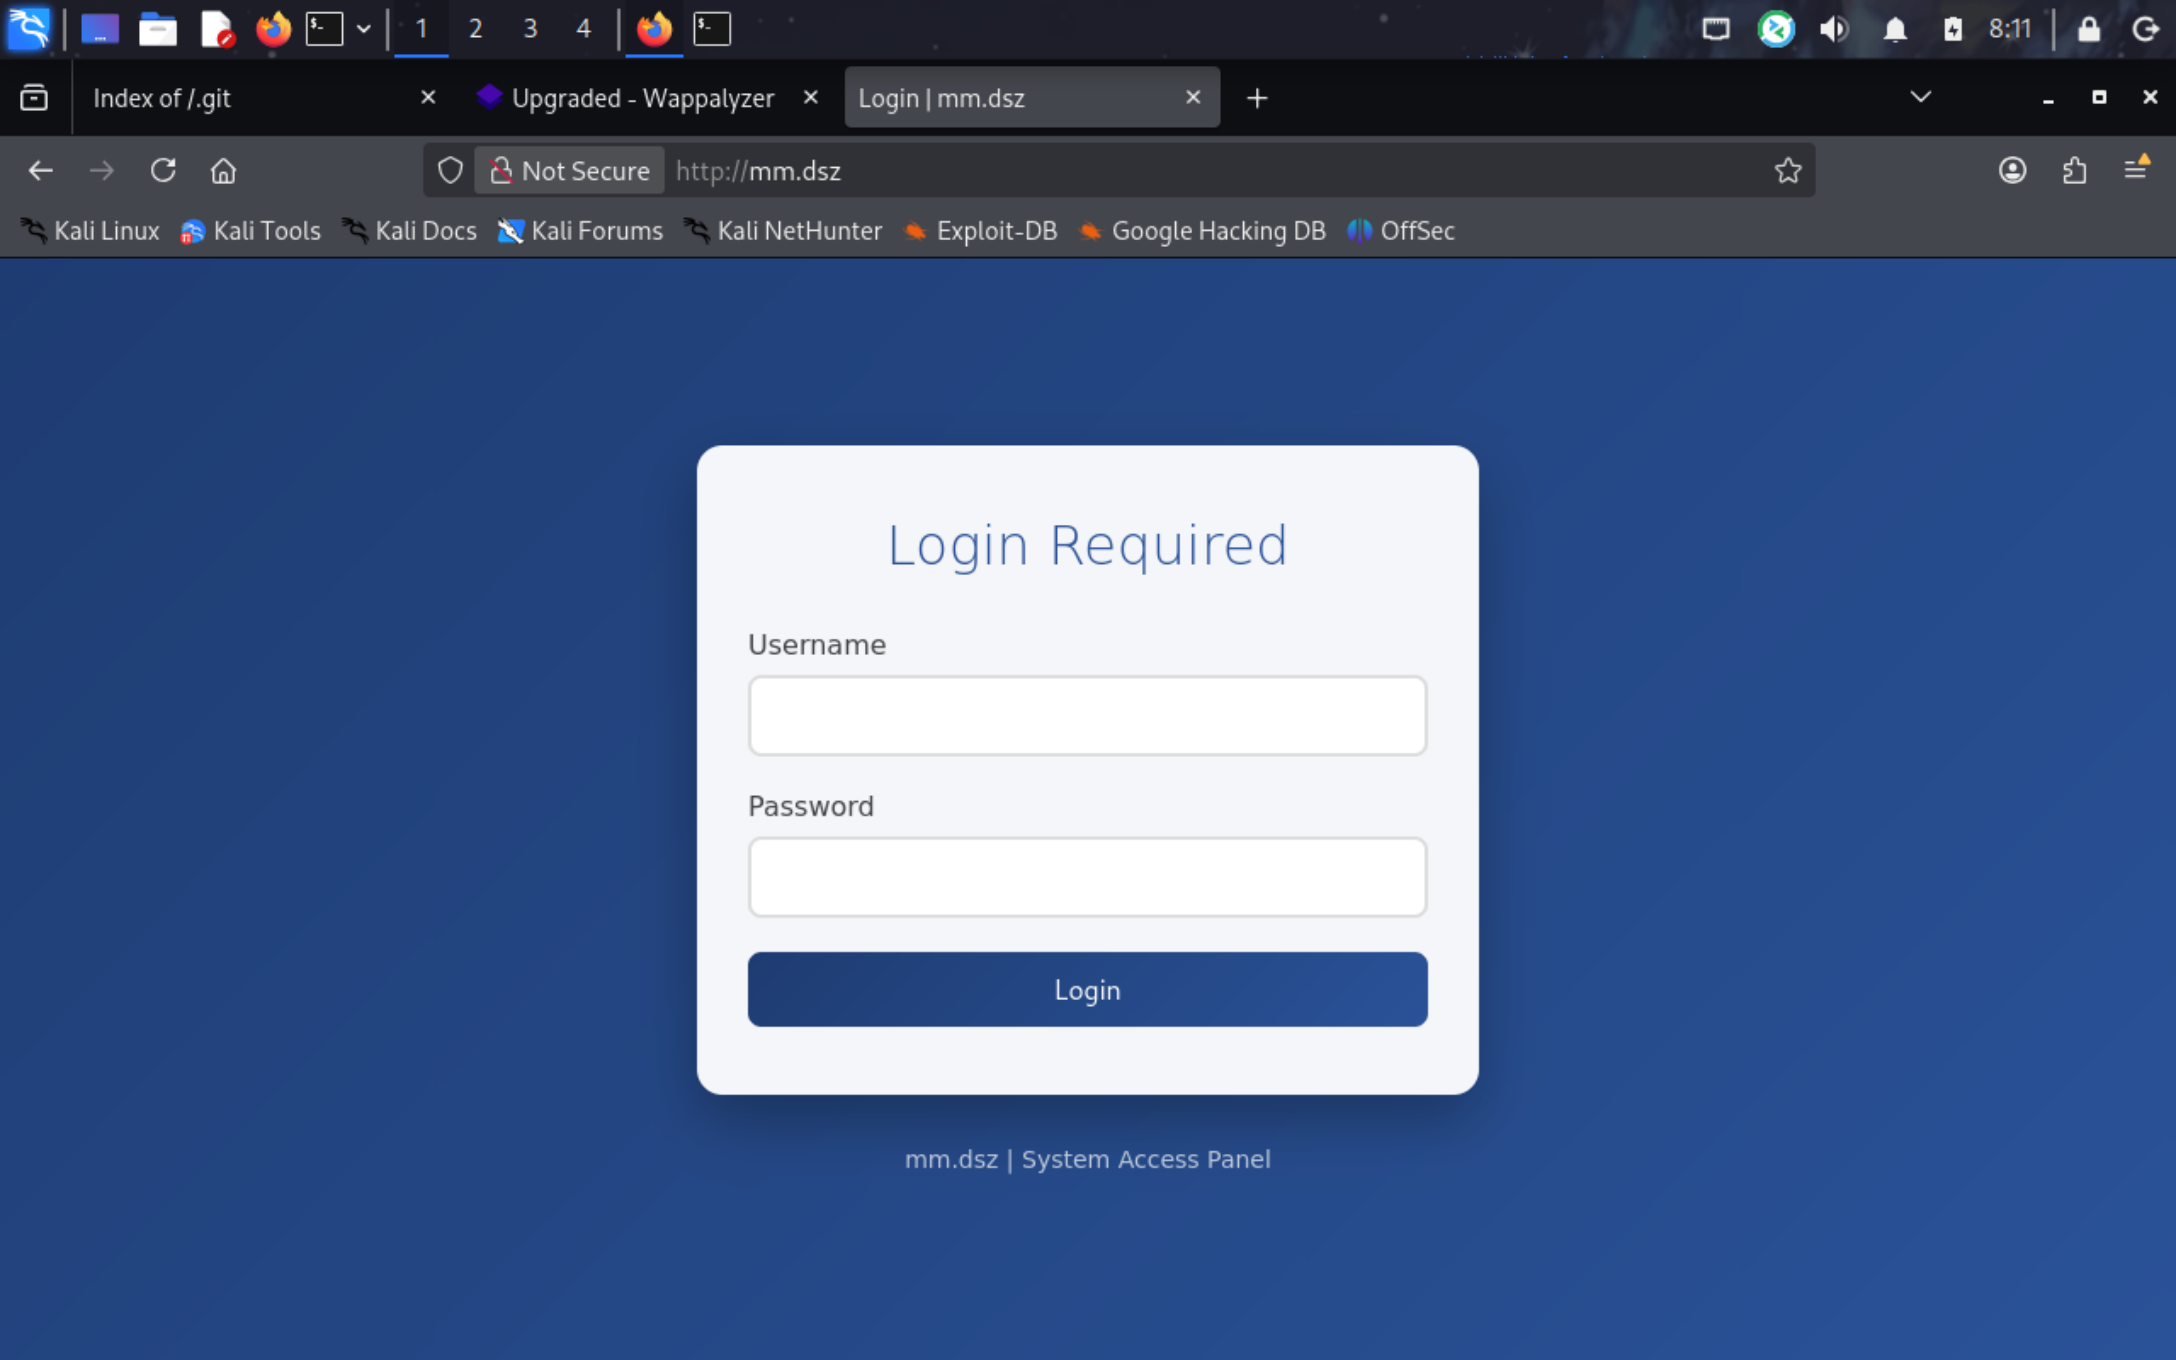The width and height of the screenshot is (2176, 1360).
Task: Switch to Upgraded - Wappalyzer tab
Action: pyautogui.click(x=640, y=98)
